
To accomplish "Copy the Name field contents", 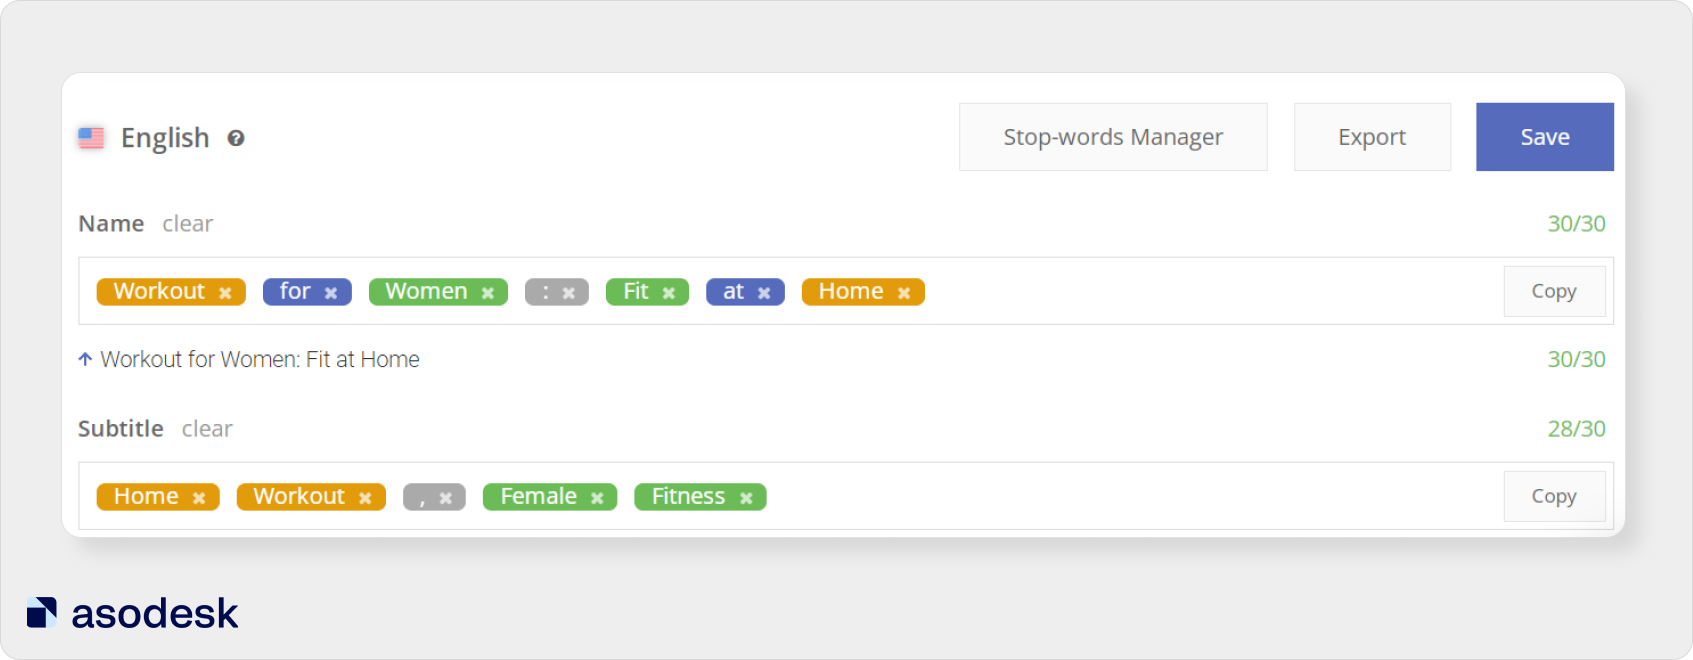I will 1553,291.
